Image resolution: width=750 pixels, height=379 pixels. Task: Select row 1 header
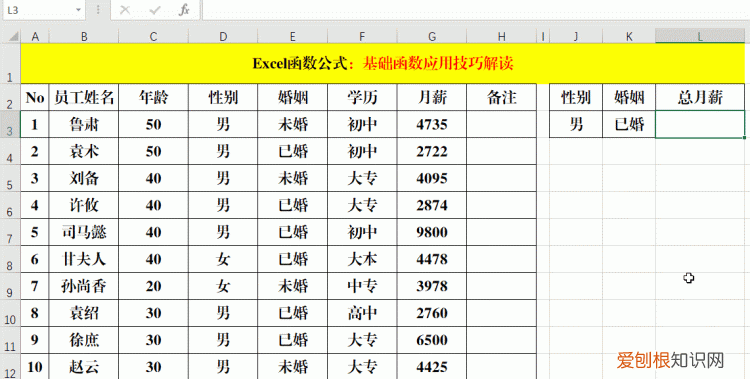(10, 64)
